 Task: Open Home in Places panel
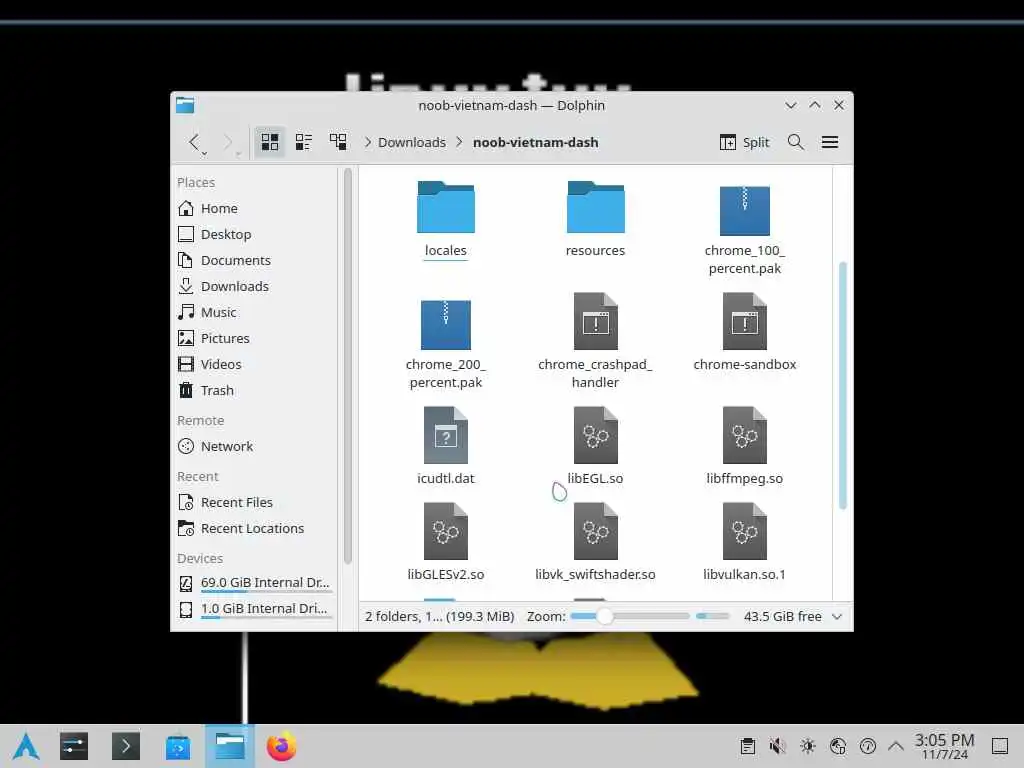click(255, 208)
